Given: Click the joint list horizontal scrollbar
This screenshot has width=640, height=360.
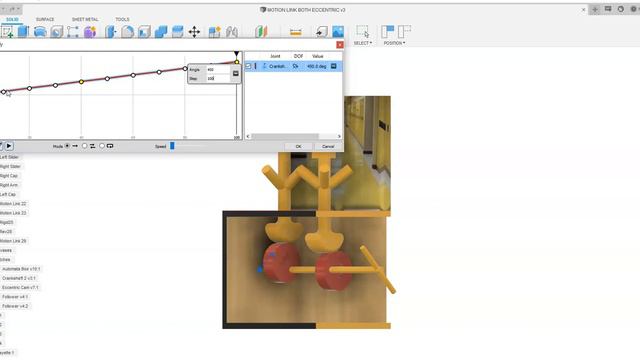Looking at the screenshot, I should click(x=285, y=136).
